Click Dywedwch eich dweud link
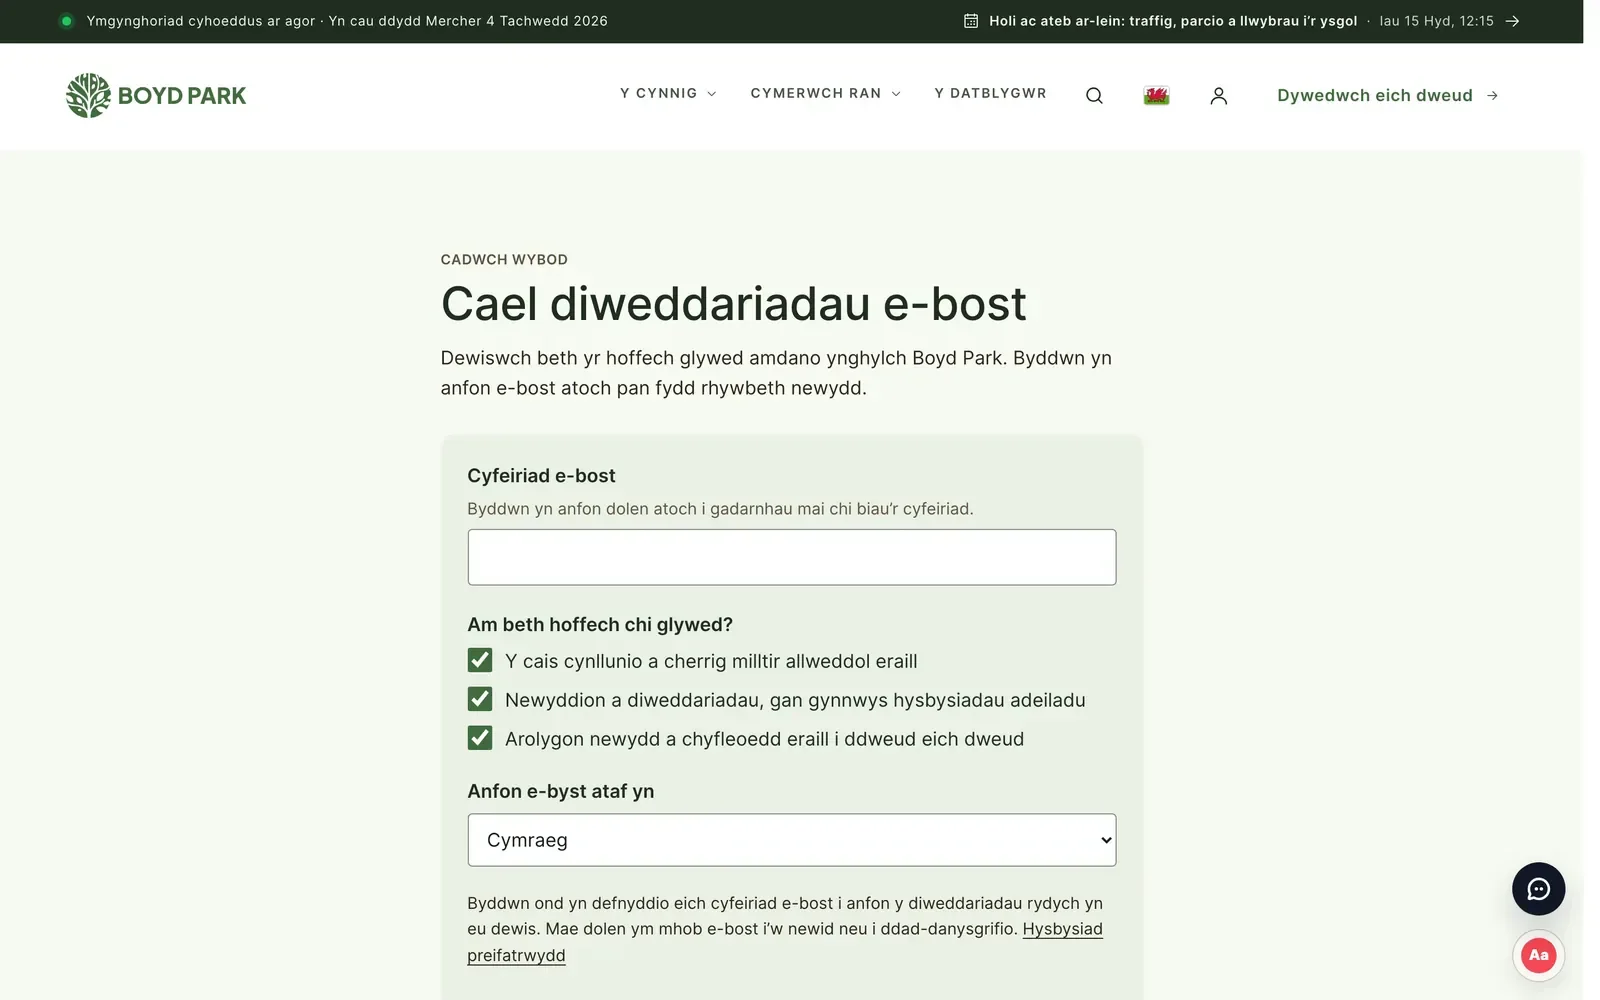 pos(1387,96)
